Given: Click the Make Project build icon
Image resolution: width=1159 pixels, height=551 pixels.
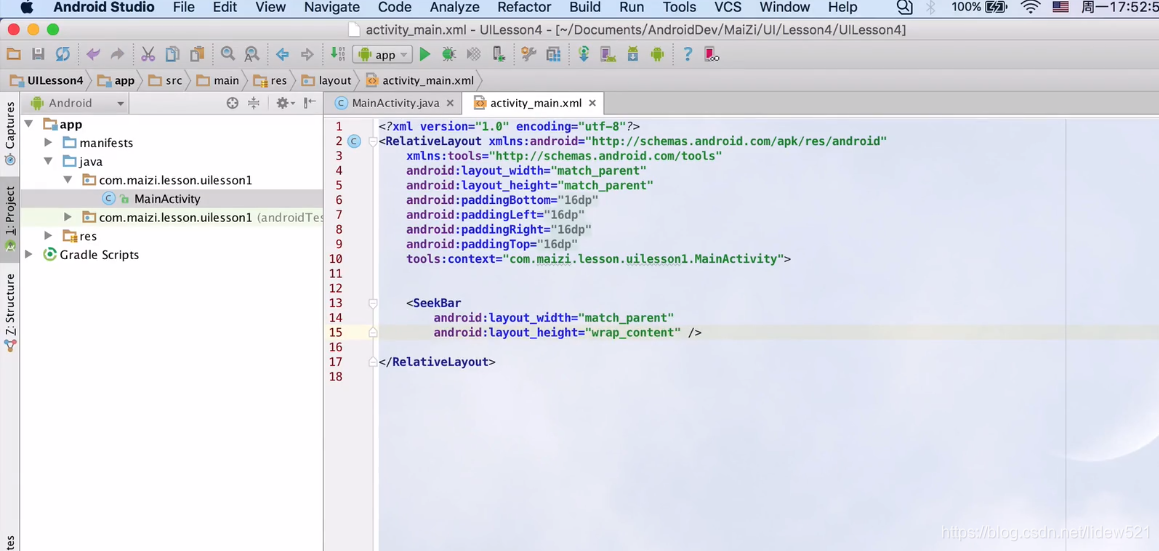Looking at the screenshot, I should point(337,54).
